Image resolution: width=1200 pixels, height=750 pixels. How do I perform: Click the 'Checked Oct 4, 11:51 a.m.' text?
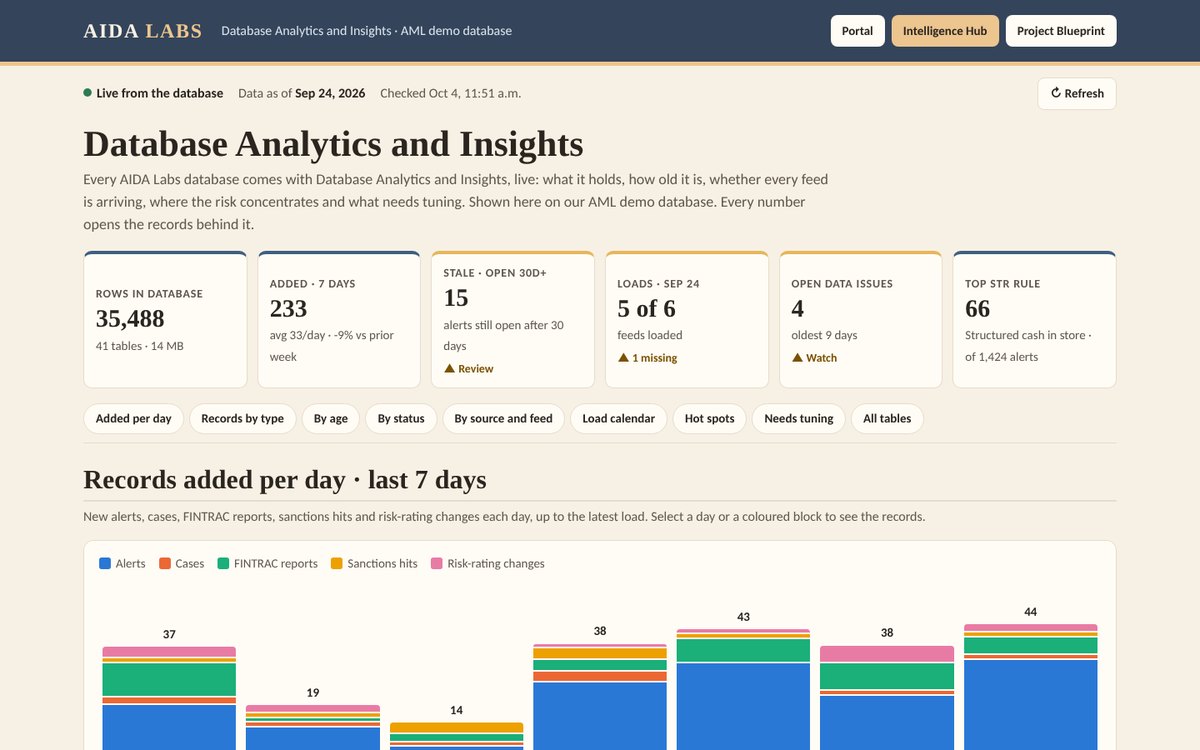(x=450, y=93)
